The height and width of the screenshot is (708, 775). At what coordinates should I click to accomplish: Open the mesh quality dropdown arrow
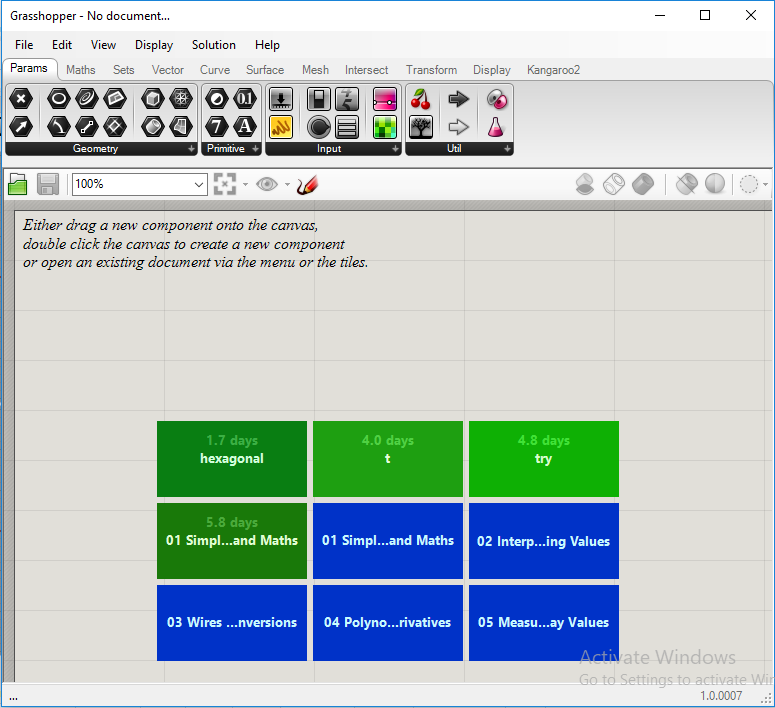(x=766, y=184)
